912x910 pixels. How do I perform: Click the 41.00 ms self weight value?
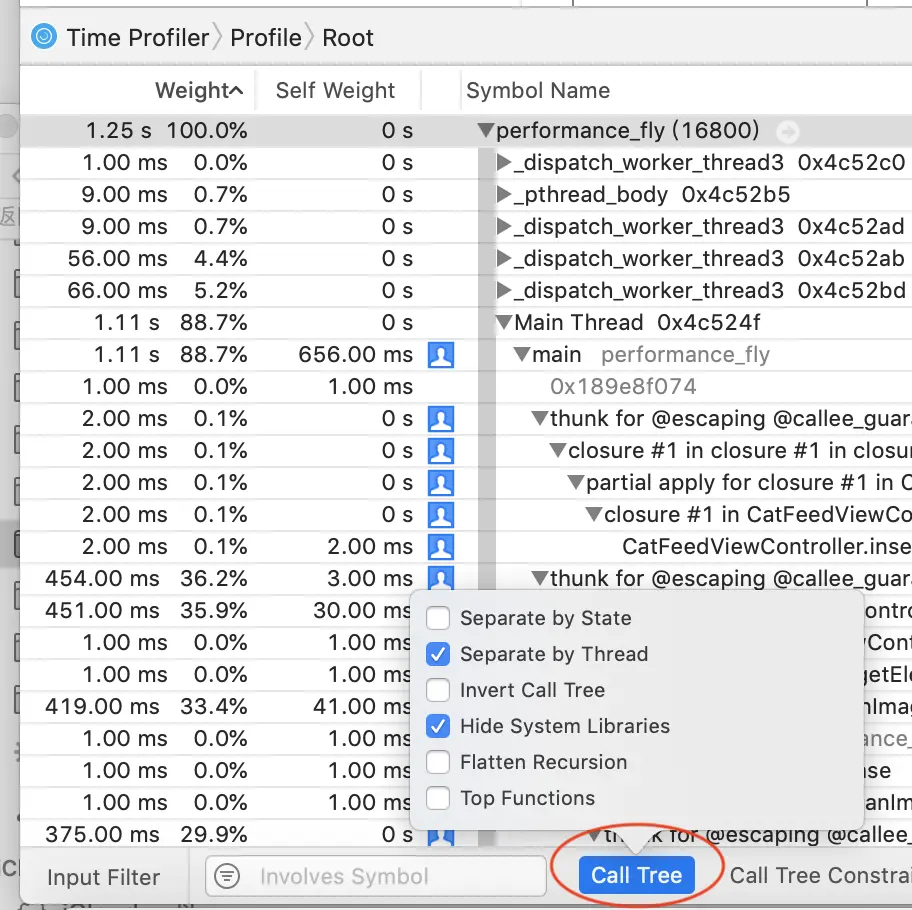[x=362, y=706]
